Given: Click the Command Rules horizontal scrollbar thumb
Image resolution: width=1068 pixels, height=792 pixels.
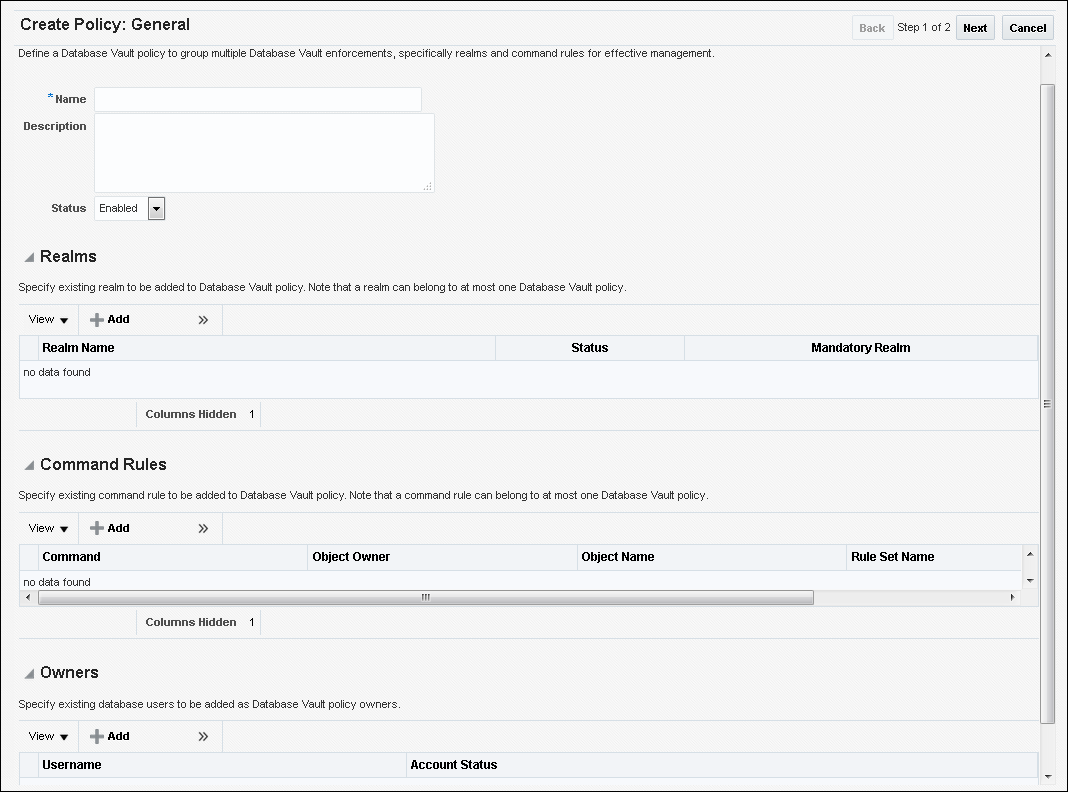Looking at the screenshot, I should [x=425, y=597].
